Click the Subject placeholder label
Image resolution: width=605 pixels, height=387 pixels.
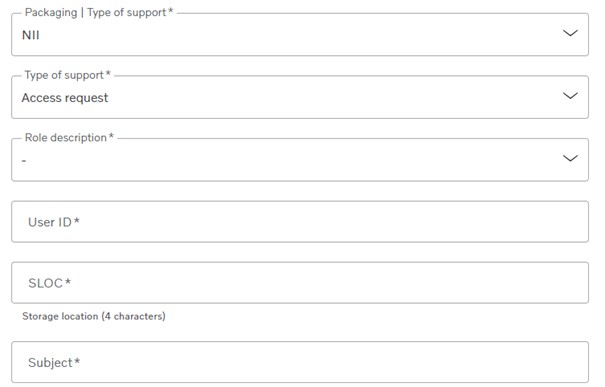[x=54, y=363]
